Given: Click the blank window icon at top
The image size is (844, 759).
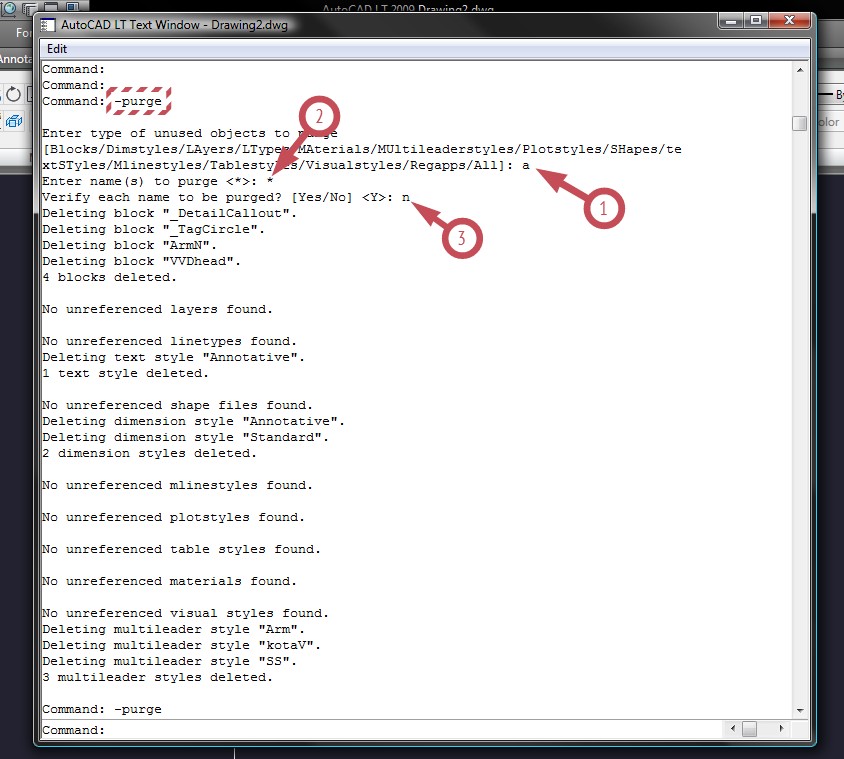Looking at the screenshot, I should pos(51,6).
